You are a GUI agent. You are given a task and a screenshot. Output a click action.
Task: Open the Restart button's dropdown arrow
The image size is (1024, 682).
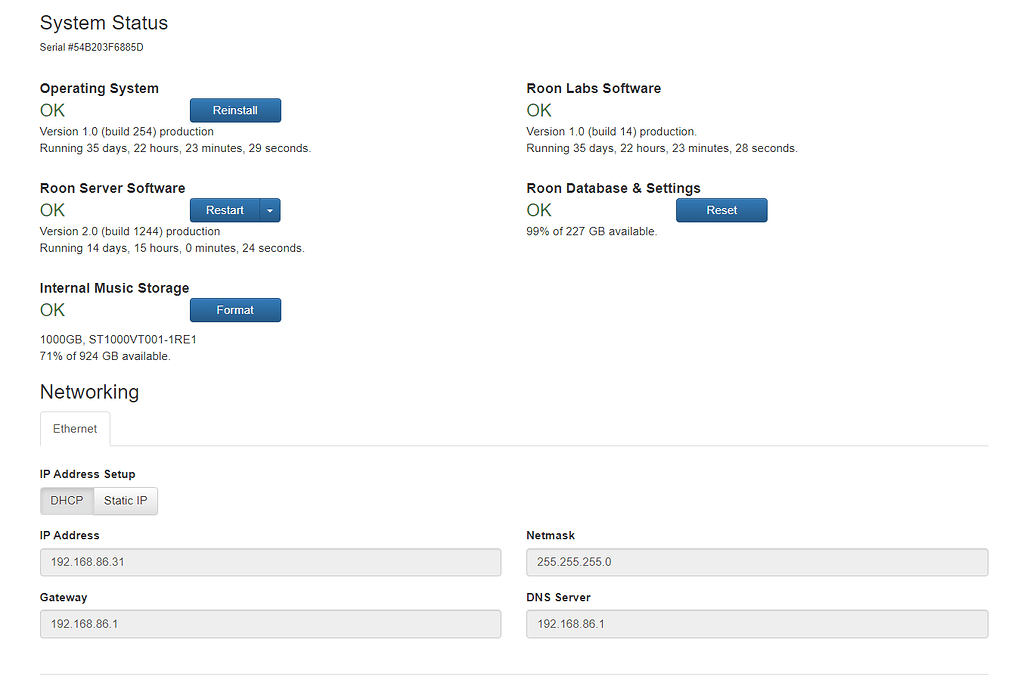269,210
